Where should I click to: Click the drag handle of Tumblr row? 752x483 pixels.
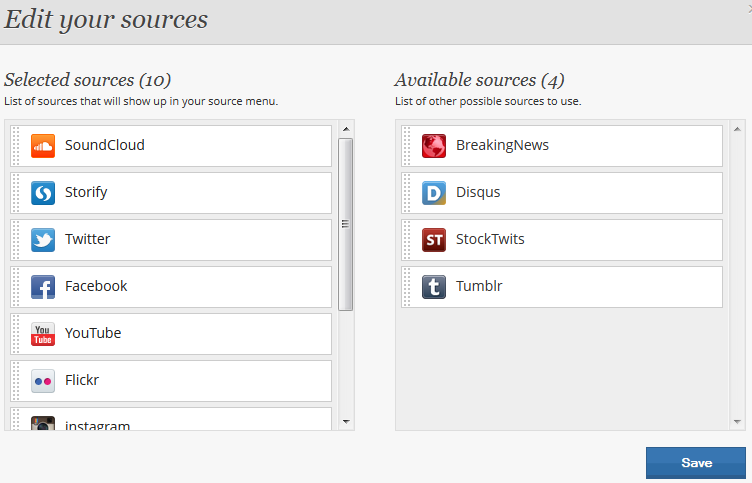tap(407, 287)
